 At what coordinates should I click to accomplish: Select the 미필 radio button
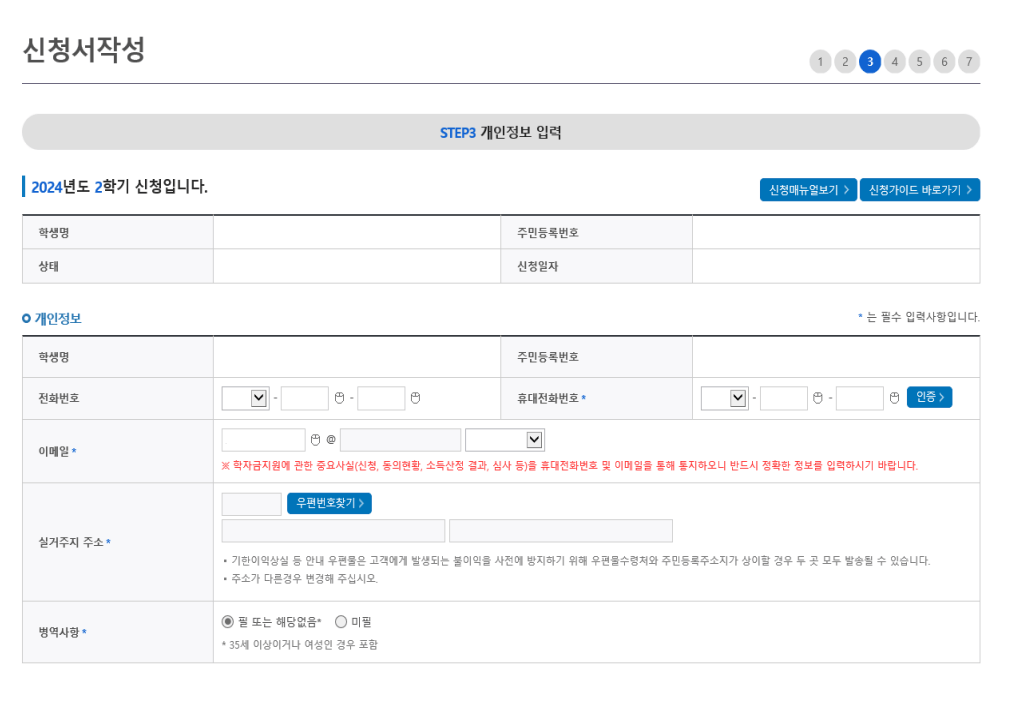[x=341, y=622]
